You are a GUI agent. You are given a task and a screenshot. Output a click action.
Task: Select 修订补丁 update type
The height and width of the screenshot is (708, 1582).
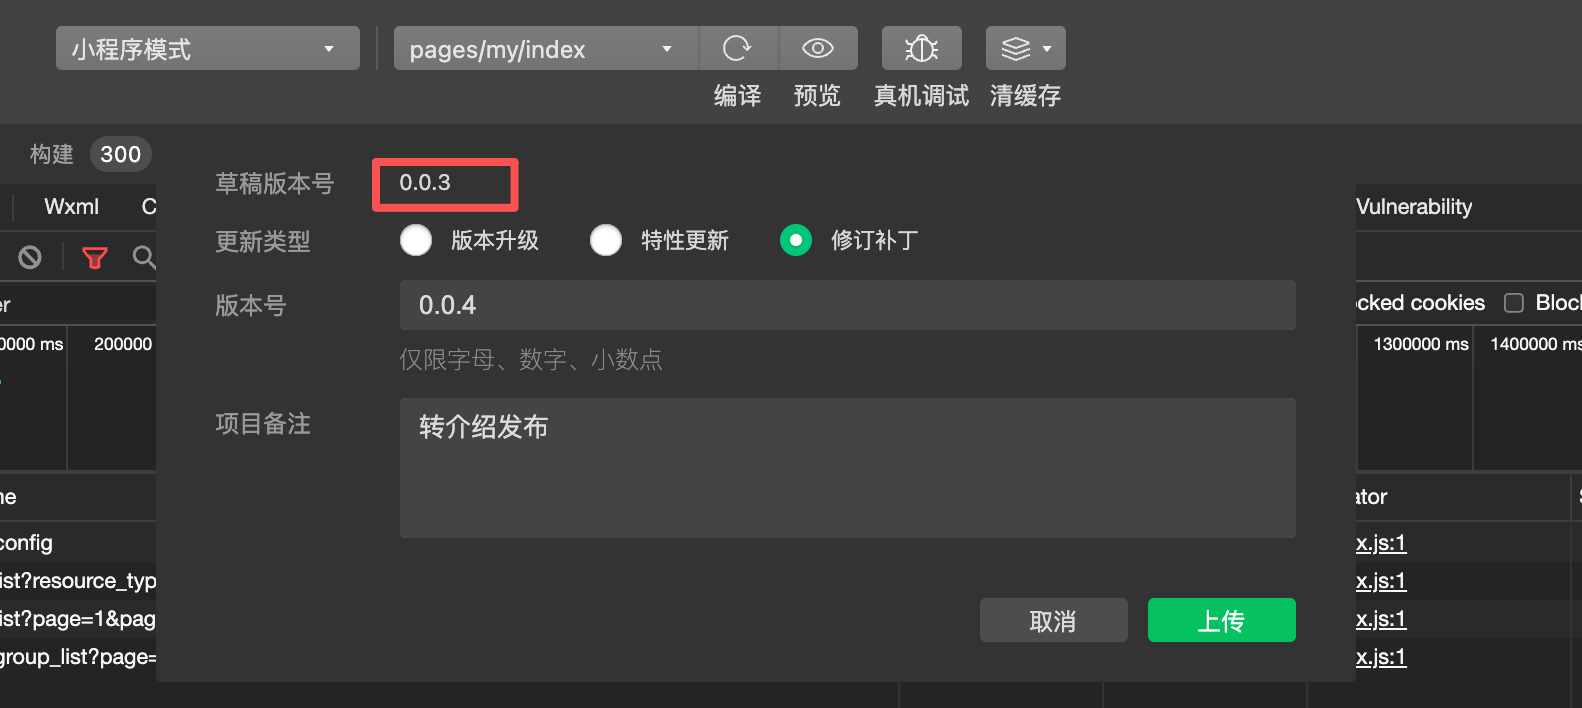pyautogui.click(x=796, y=240)
